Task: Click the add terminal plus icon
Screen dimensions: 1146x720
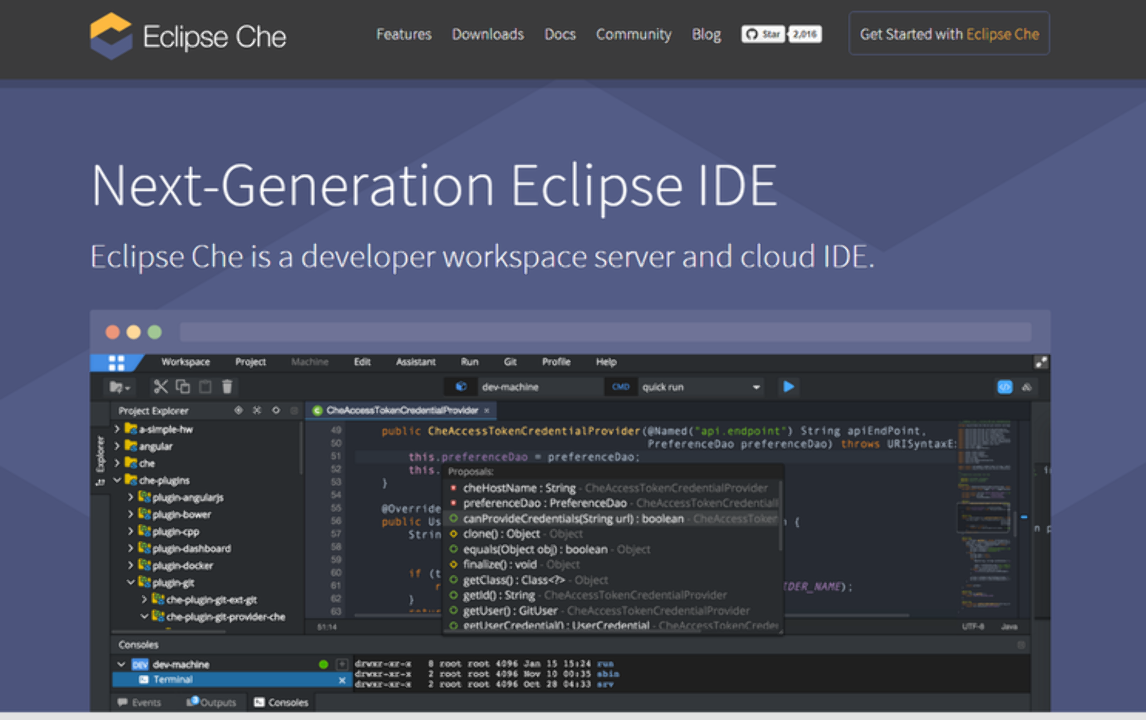Action: click(341, 664)
